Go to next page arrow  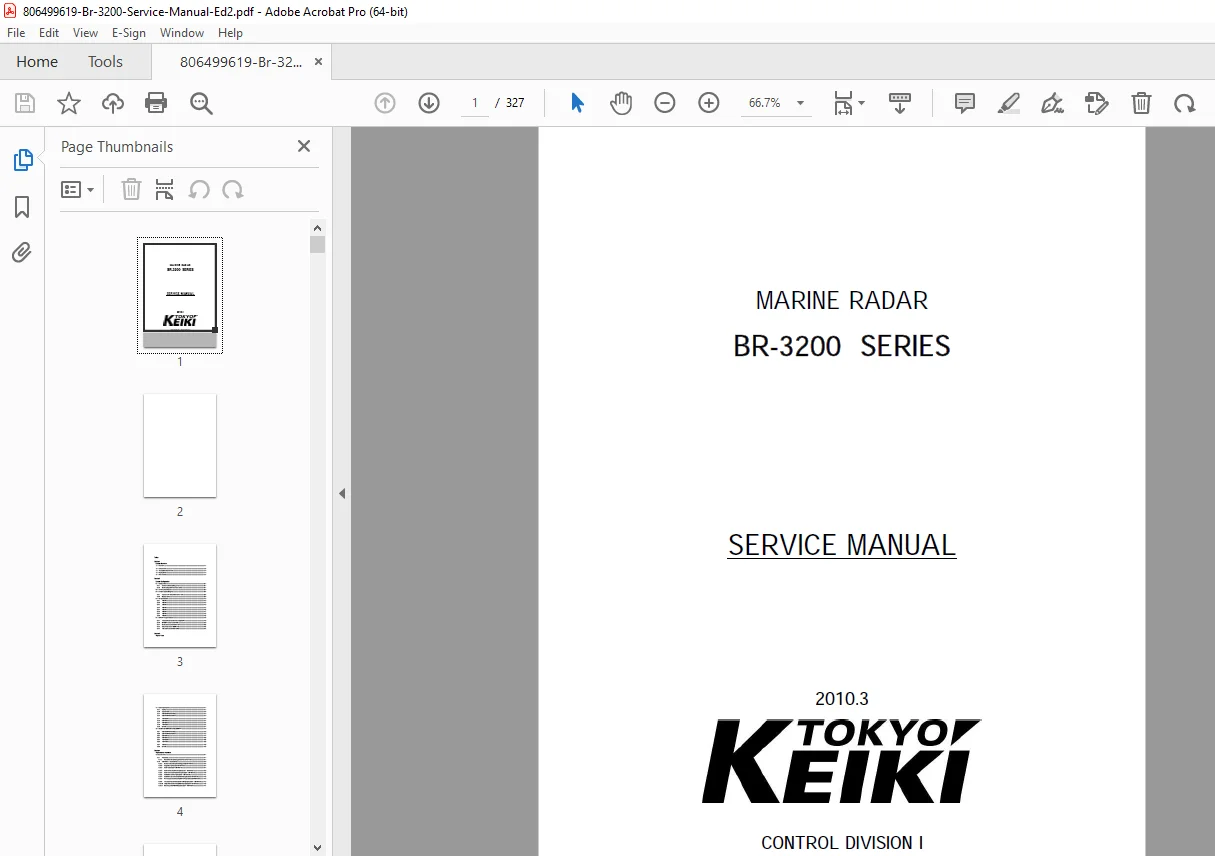(429, 103)
